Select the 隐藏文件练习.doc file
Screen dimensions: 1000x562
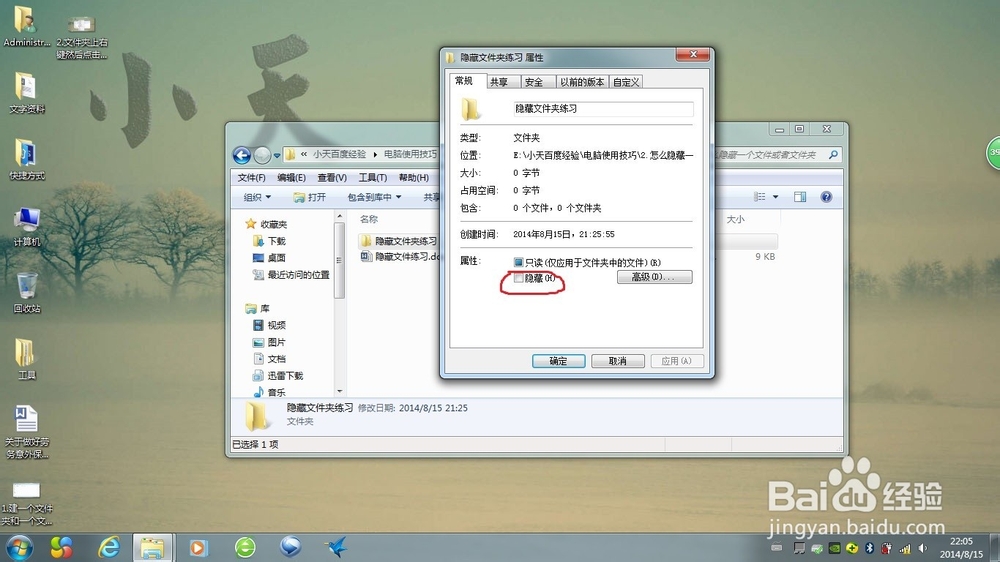coord(401,256)
